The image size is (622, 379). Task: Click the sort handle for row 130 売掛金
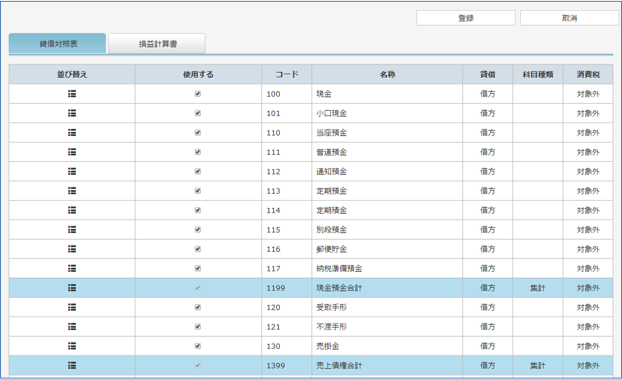tap(72, 346)
